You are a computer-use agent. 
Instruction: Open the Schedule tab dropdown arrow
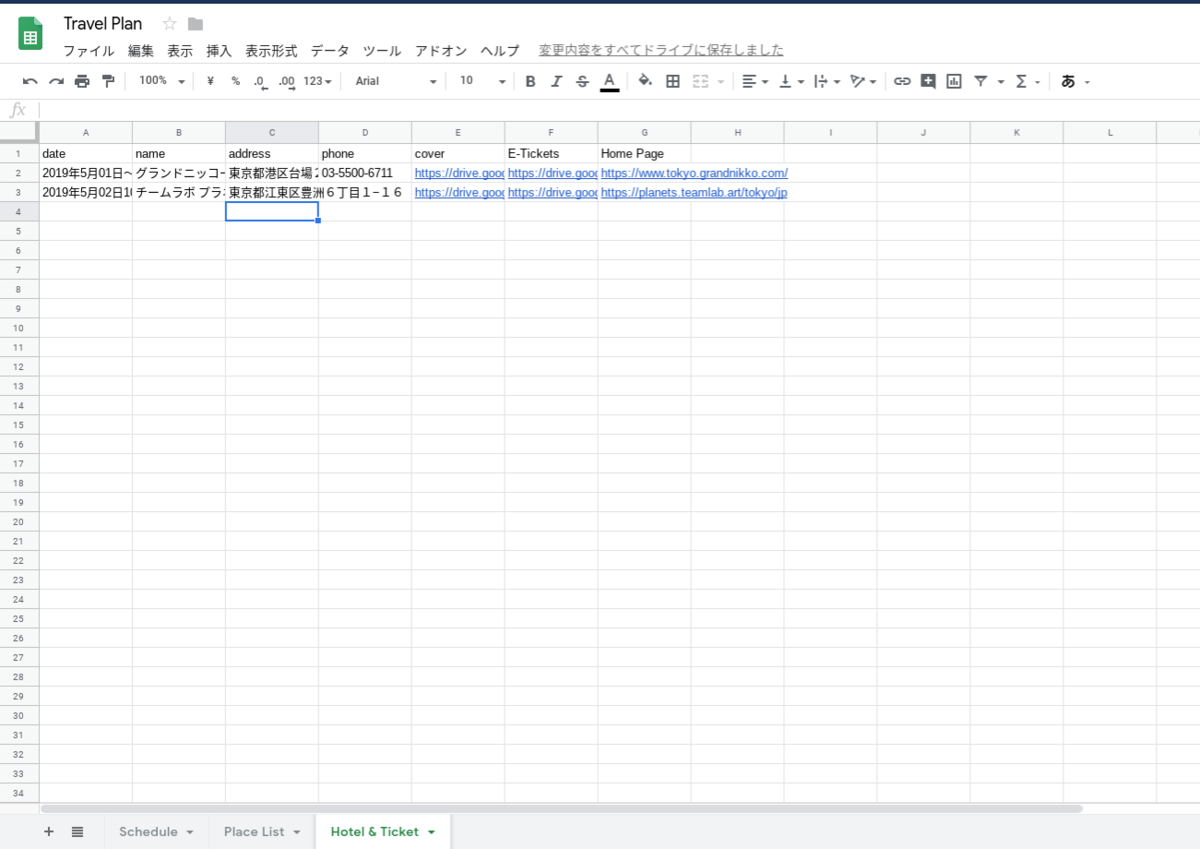point(189,832)
